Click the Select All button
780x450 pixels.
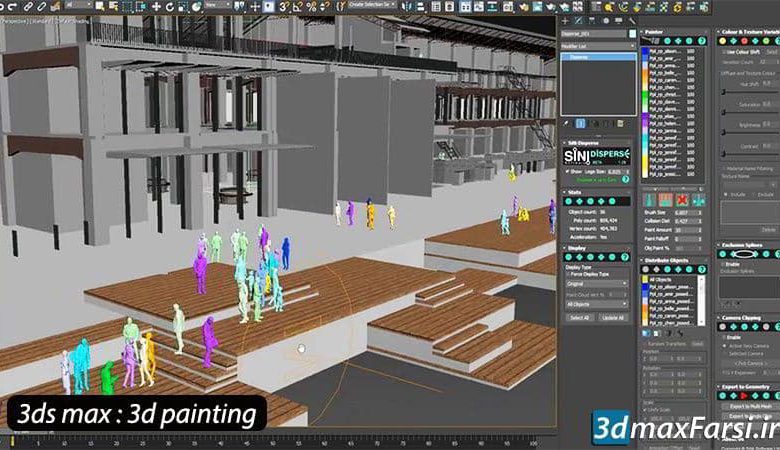pyautogui.click(x=579, y=317)
